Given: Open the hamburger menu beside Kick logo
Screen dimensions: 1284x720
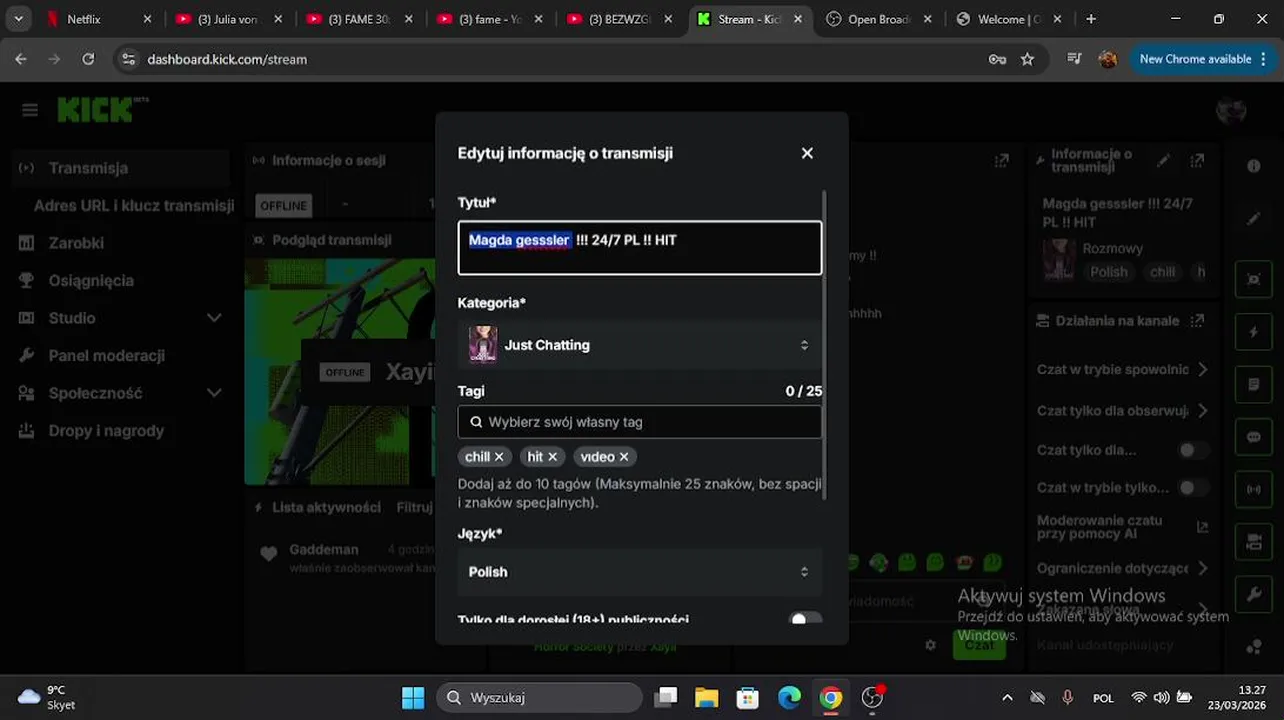Looking at the screenshot, I should coord(30,110).
